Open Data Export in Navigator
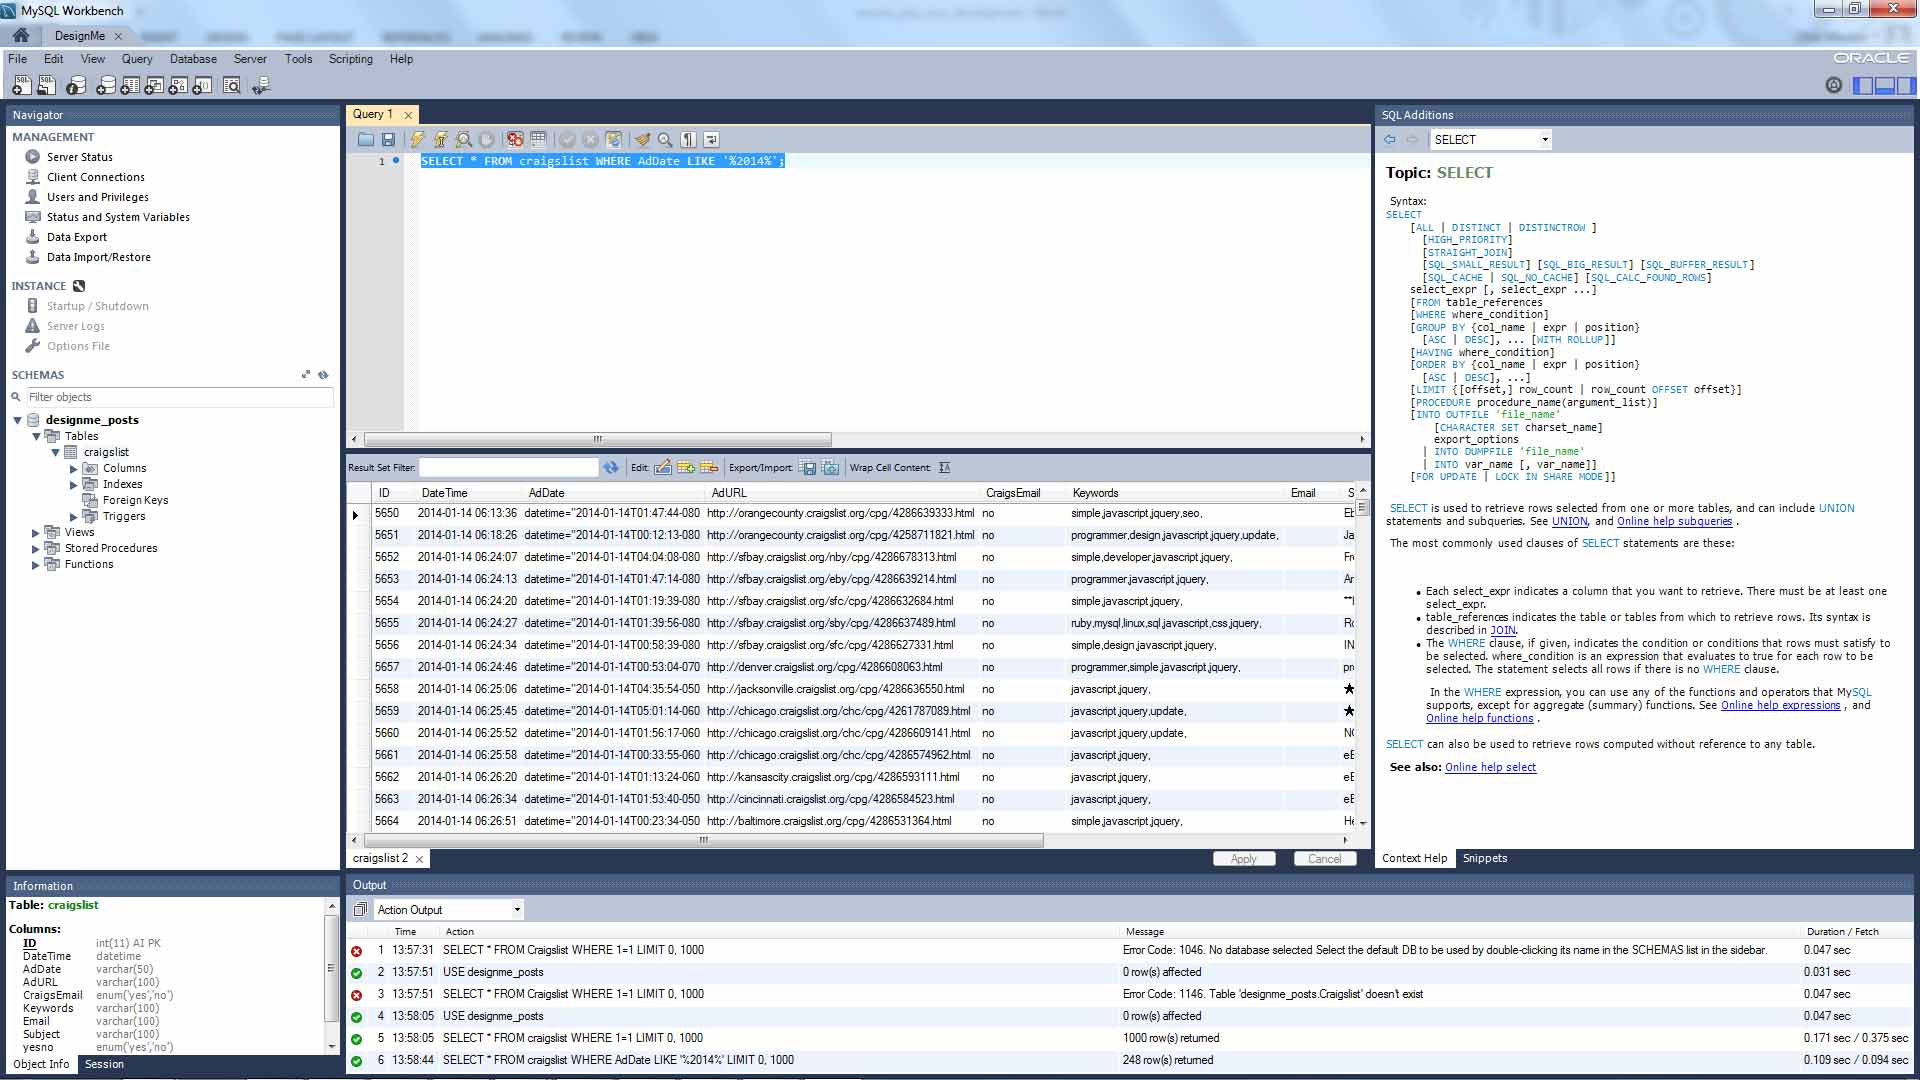This screenshot has height=1080, width=1920. [x=76, y=237]
